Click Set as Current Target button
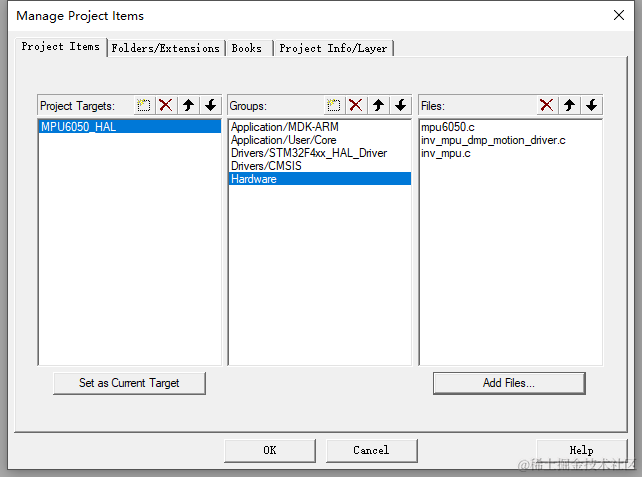Image resolution: width=642 pixels, height=477 pixels. 129,383
